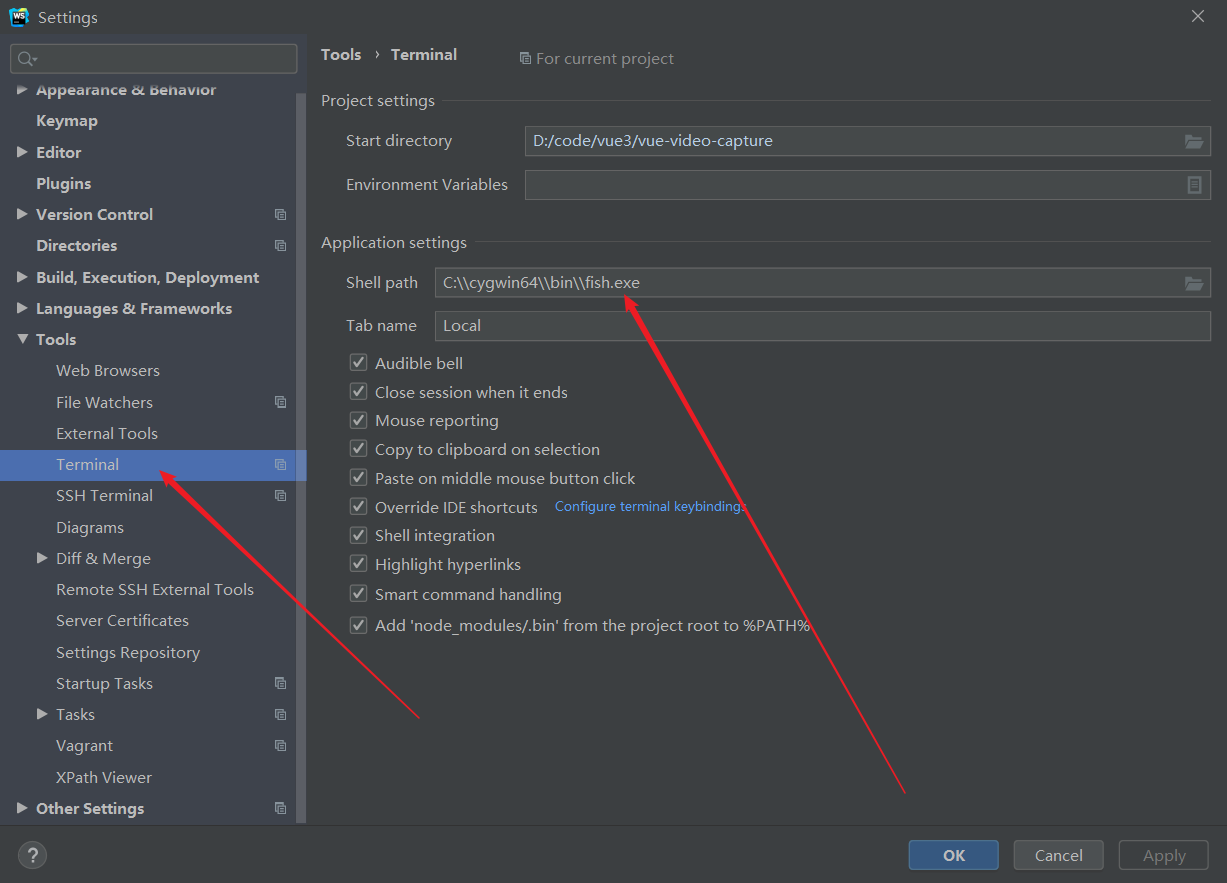The image size is (1227, 883).
Task: Uncheck Copy to clipboard on selection
Action: (x=358, y=449)
